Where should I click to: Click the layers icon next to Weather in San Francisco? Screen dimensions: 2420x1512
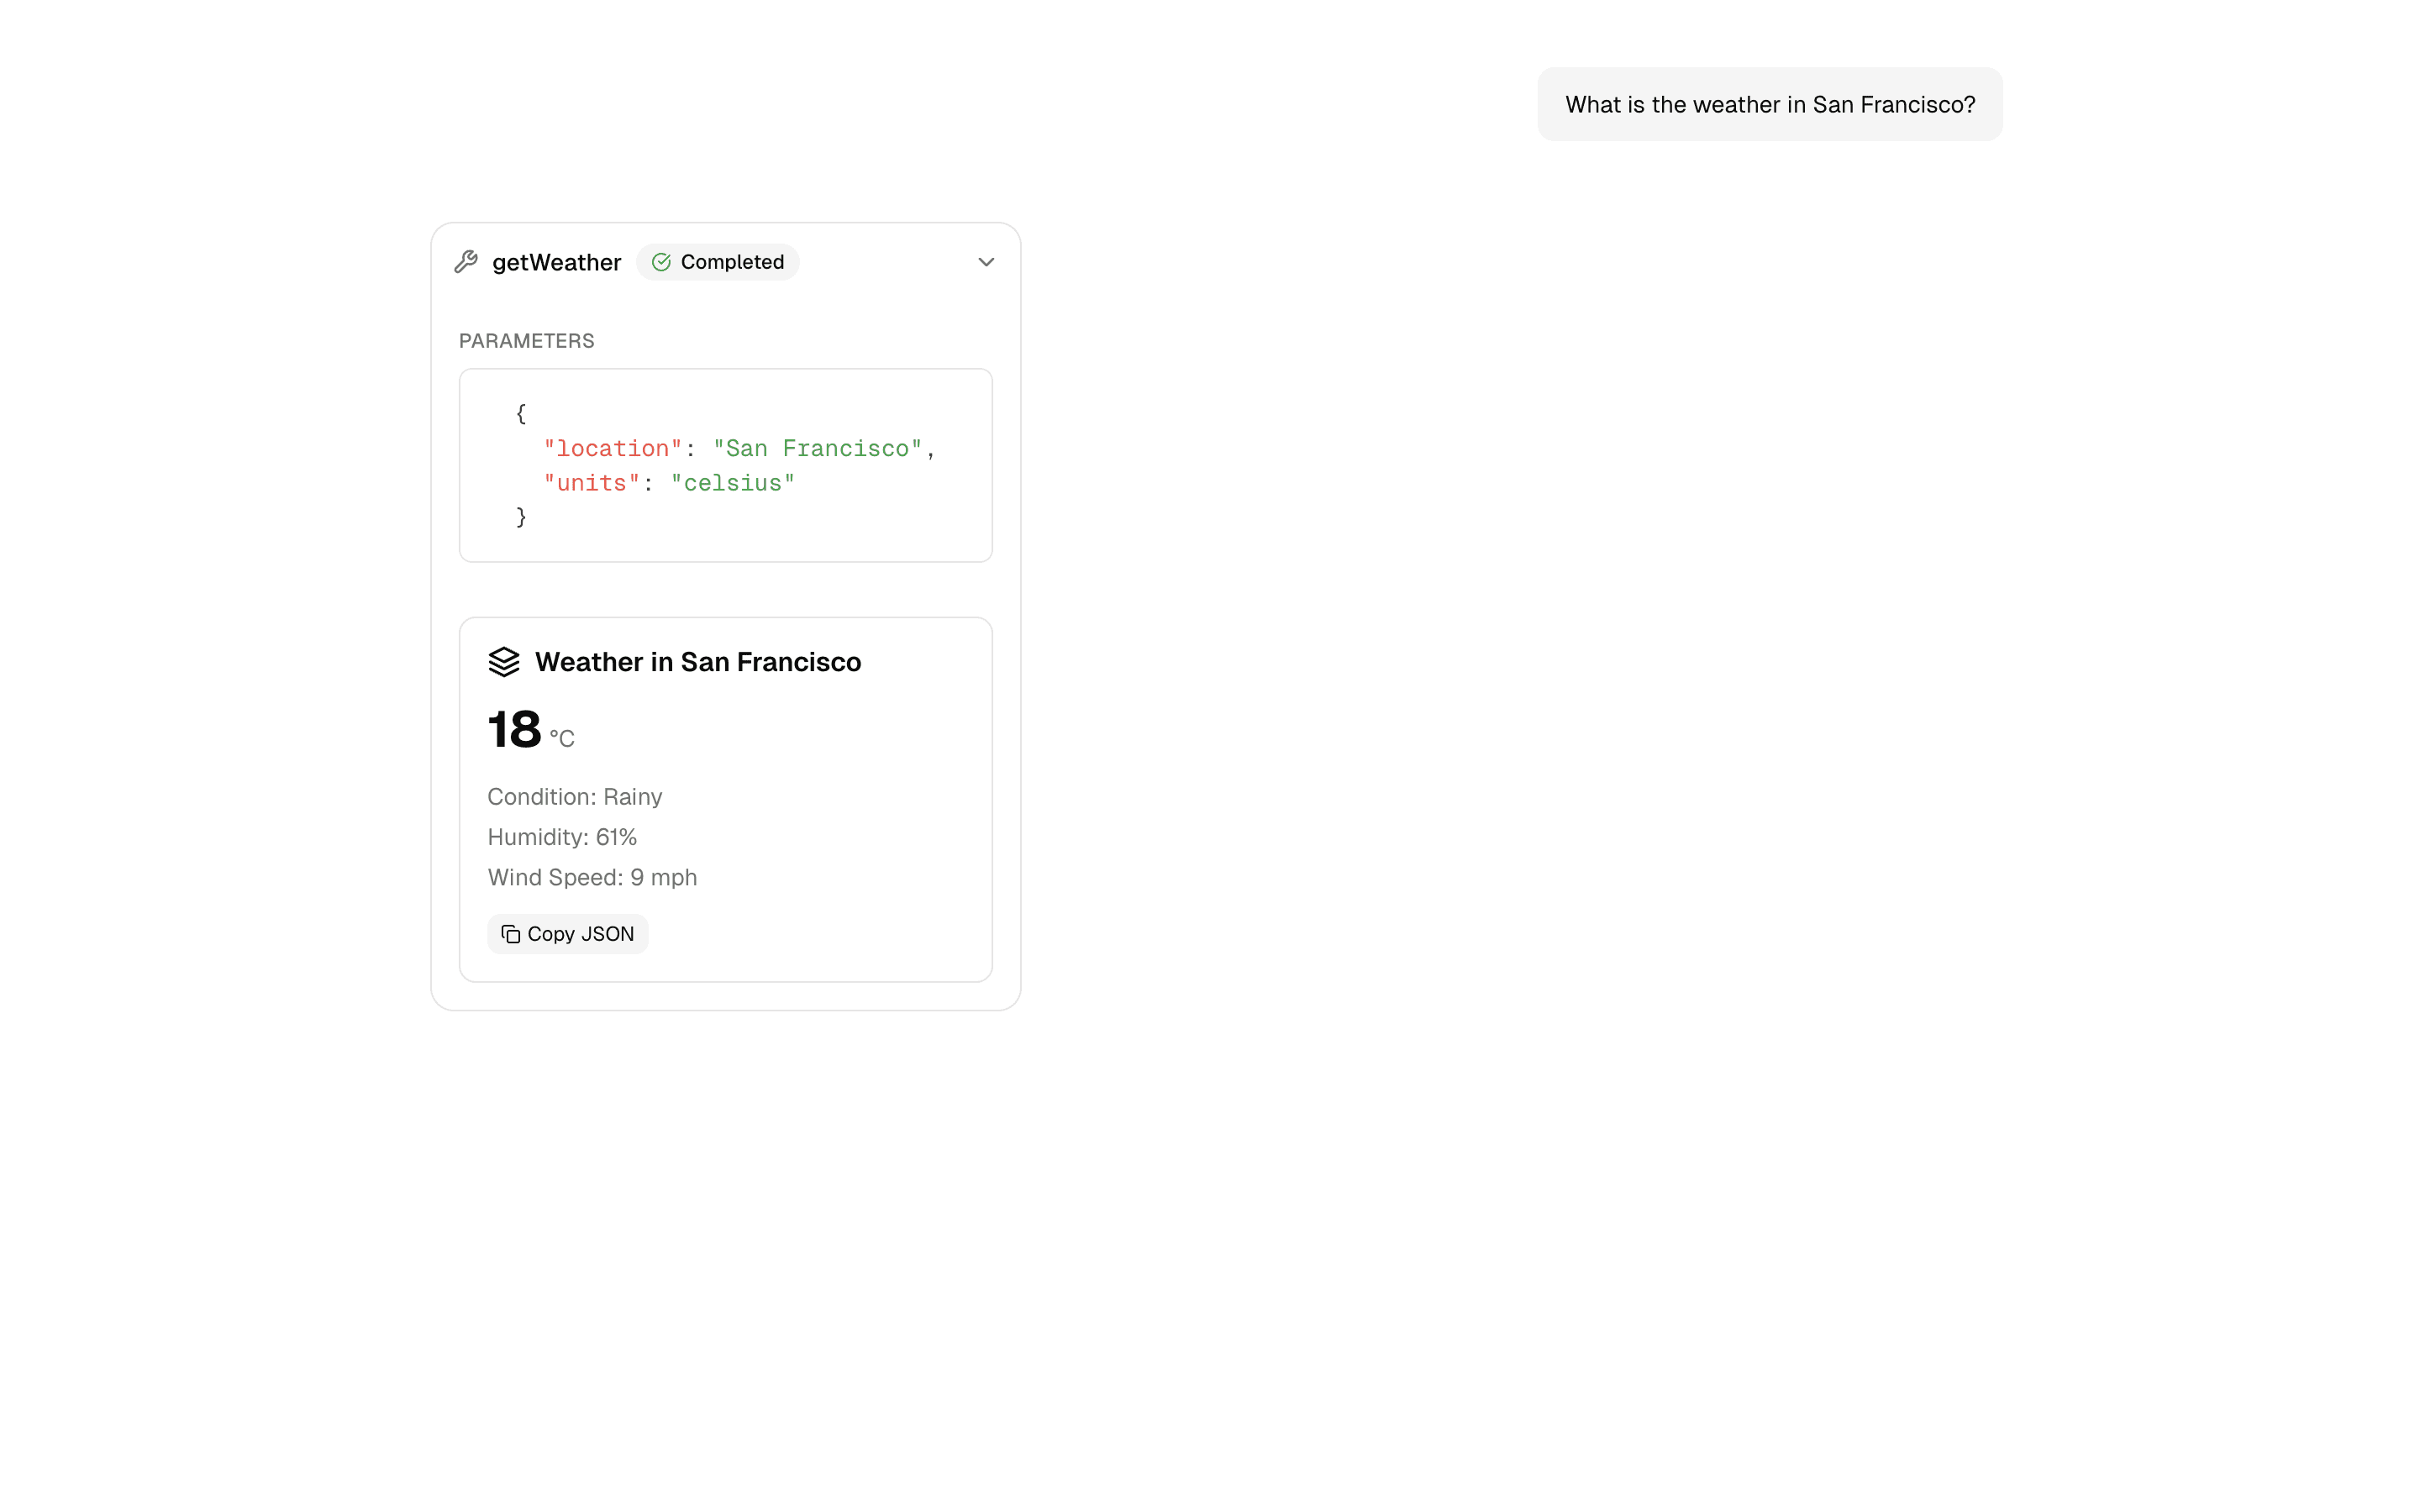(505, 661)
